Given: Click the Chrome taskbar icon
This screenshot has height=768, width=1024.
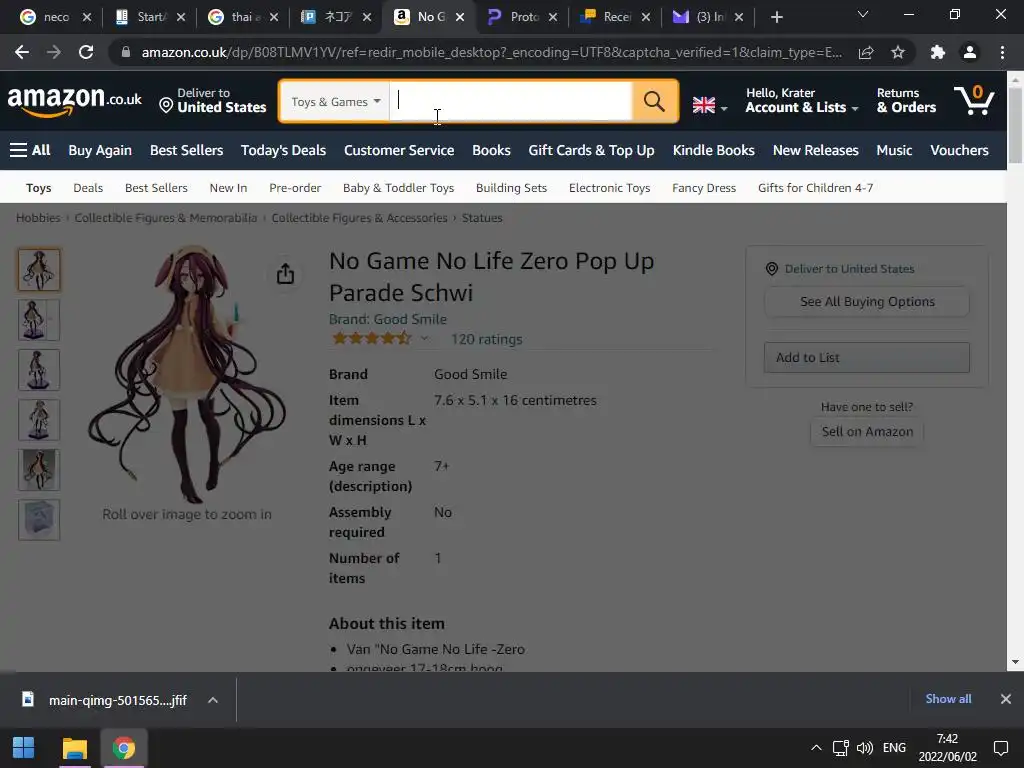Looking at the screenshot, I should pyautogui.click(x=123, y=748).
